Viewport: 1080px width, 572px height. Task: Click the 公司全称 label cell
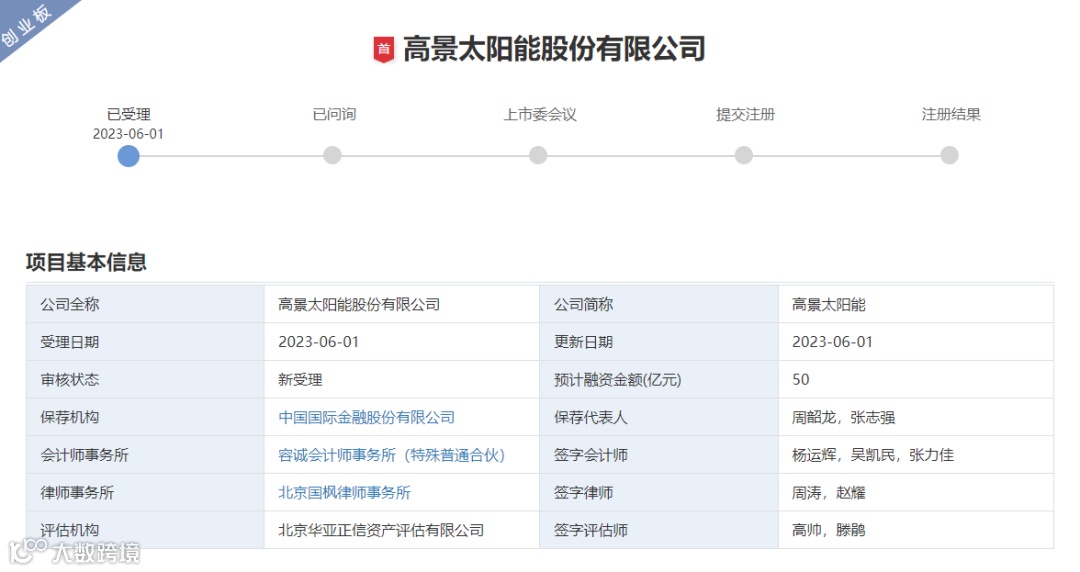tap(145, 304)
